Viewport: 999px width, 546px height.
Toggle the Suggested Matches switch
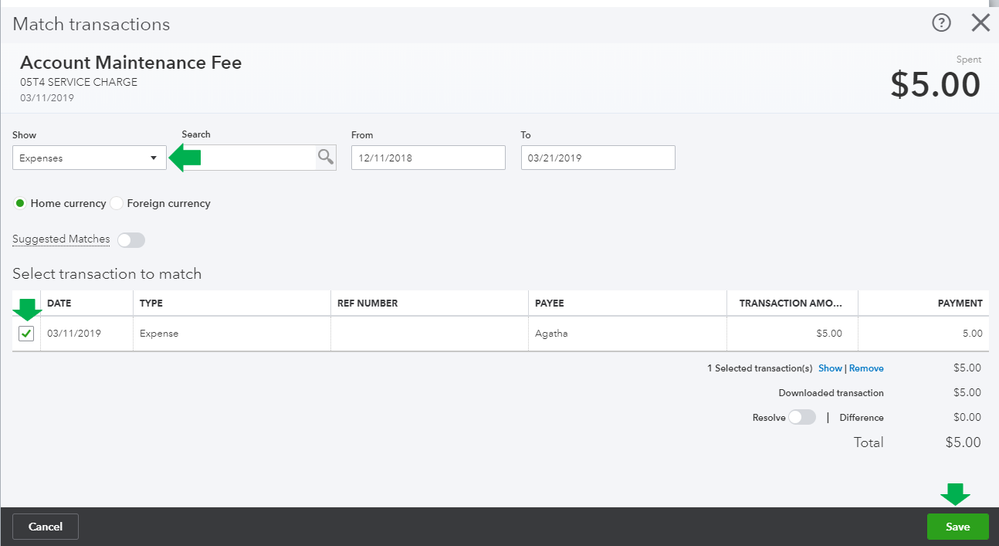[x=131, y=240]
